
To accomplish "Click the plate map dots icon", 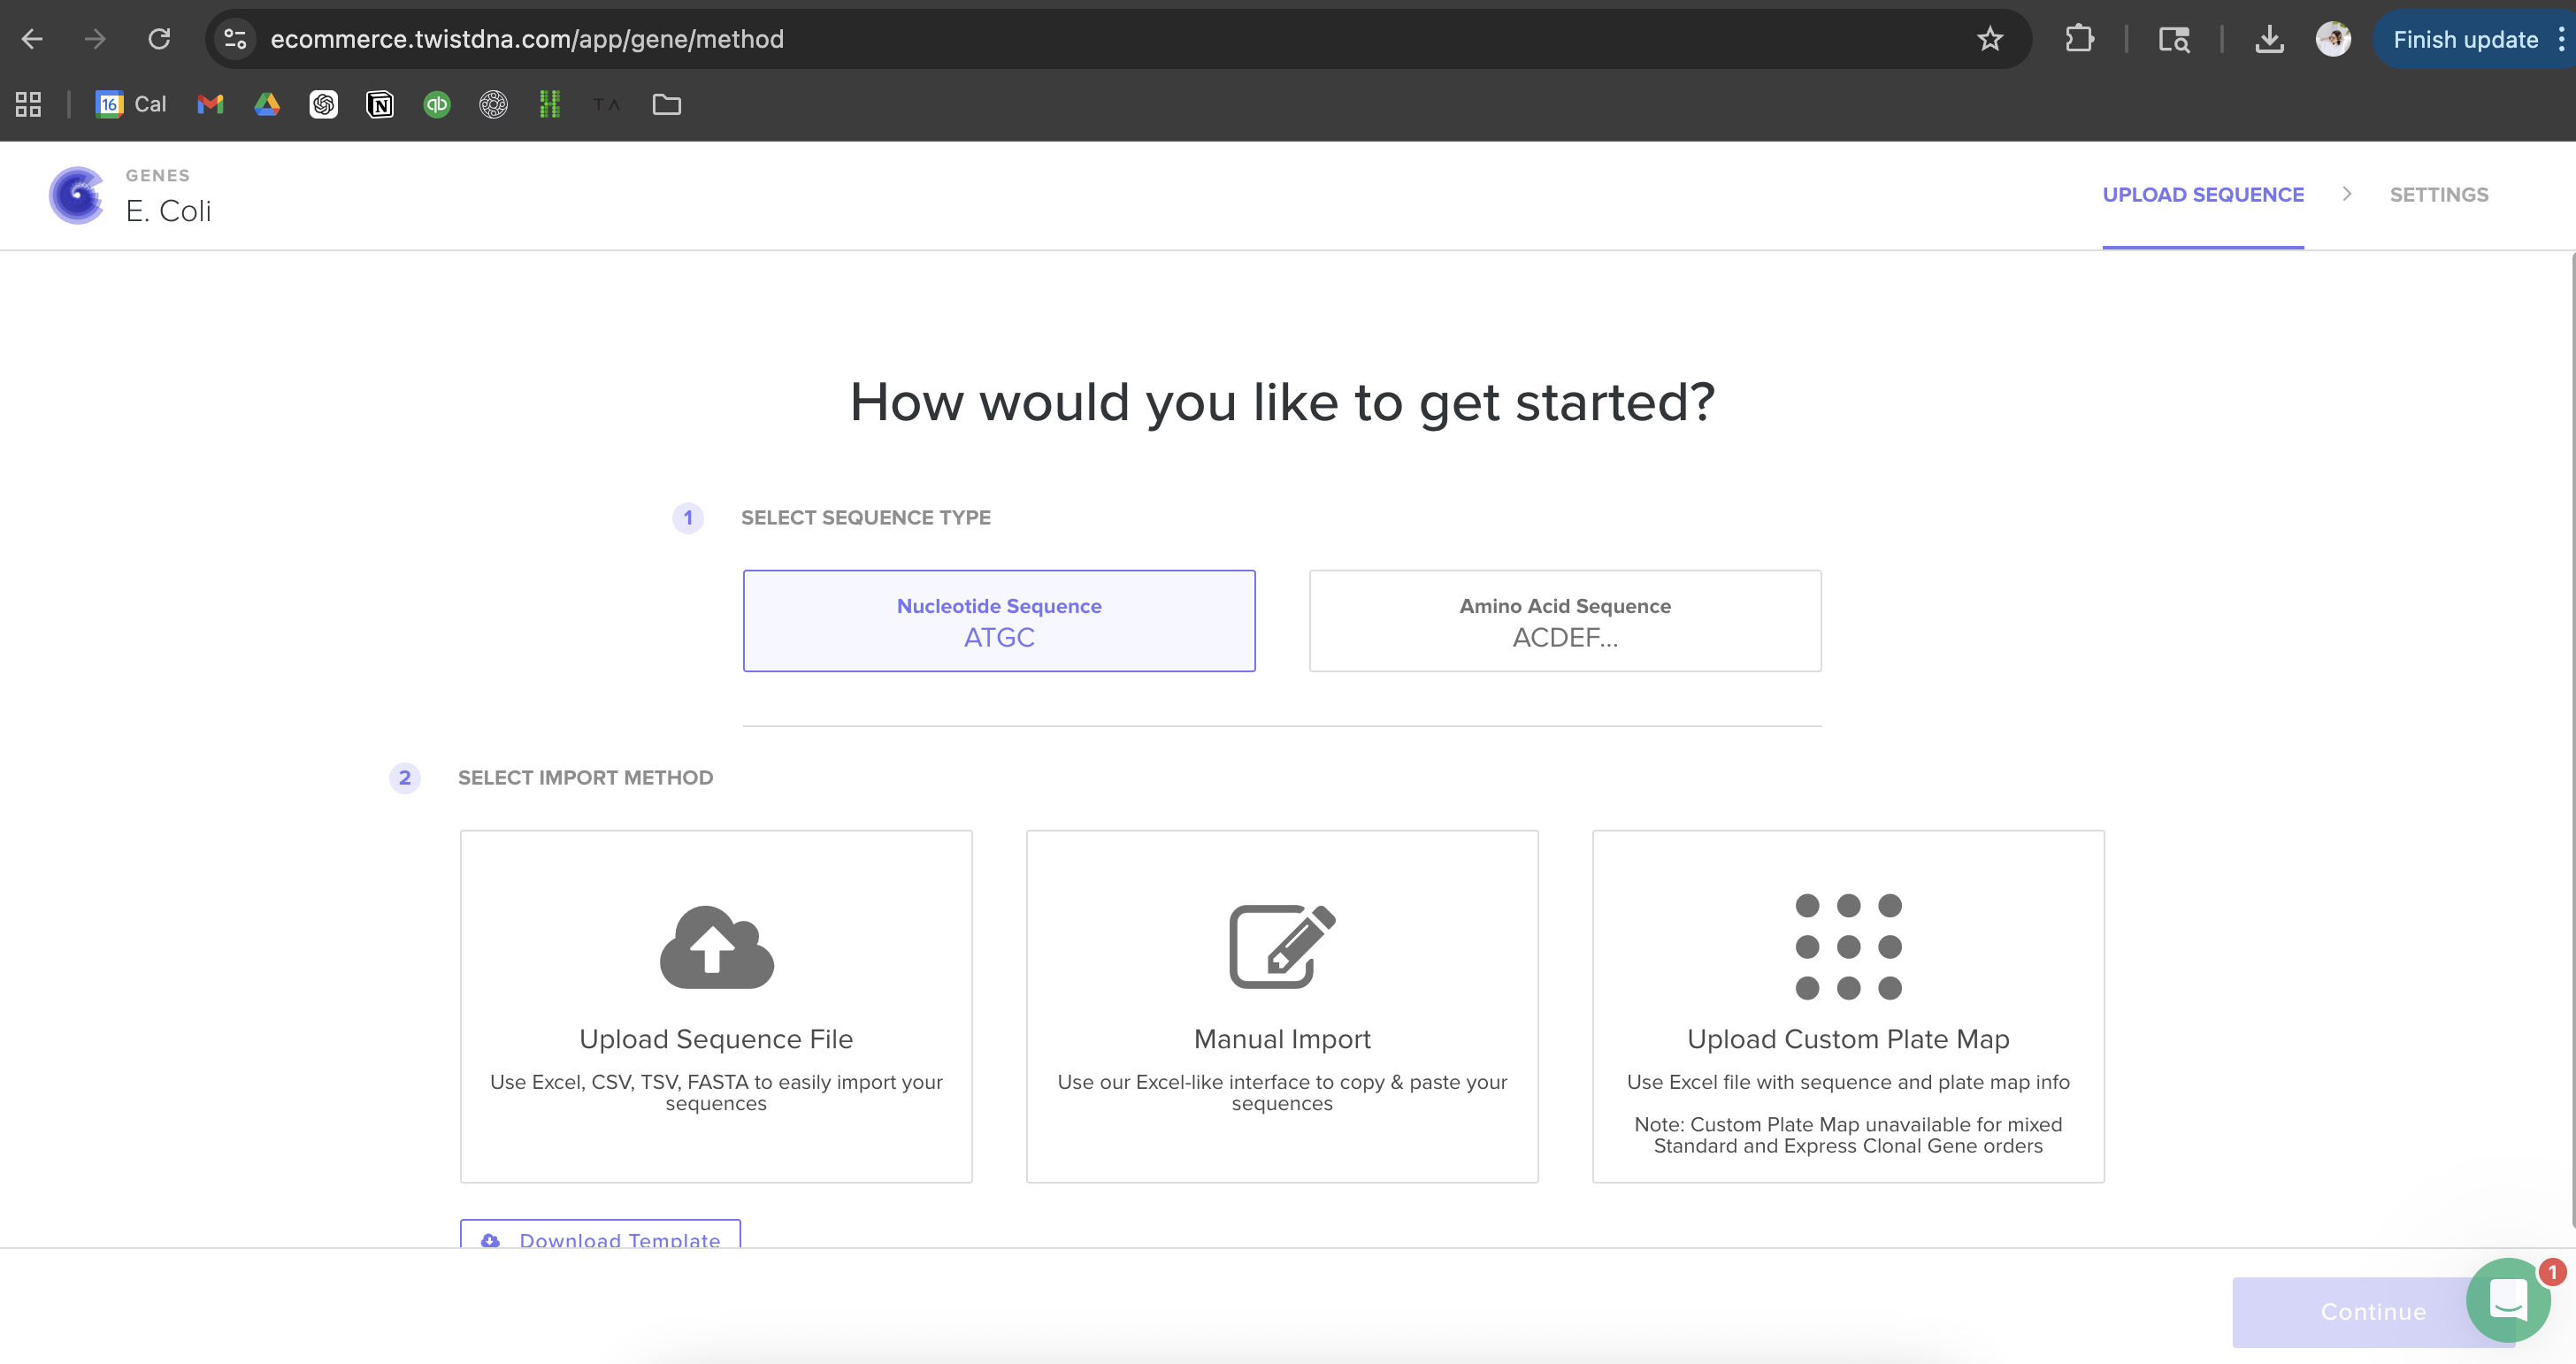I will pyautogui.click(x=1848, y=946).
